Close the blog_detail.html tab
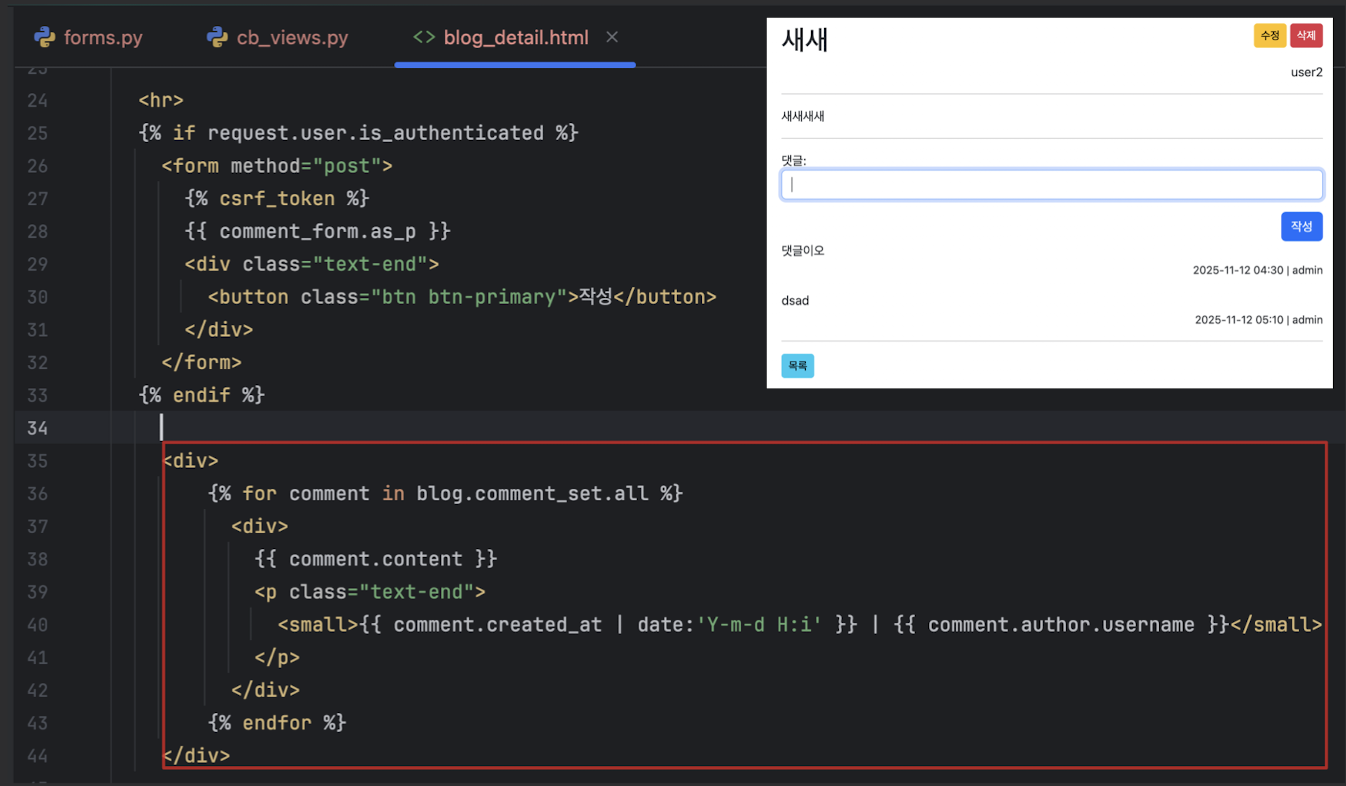Image resolution: width=1346 pixels, height=786 pixels. coord(612,37)
